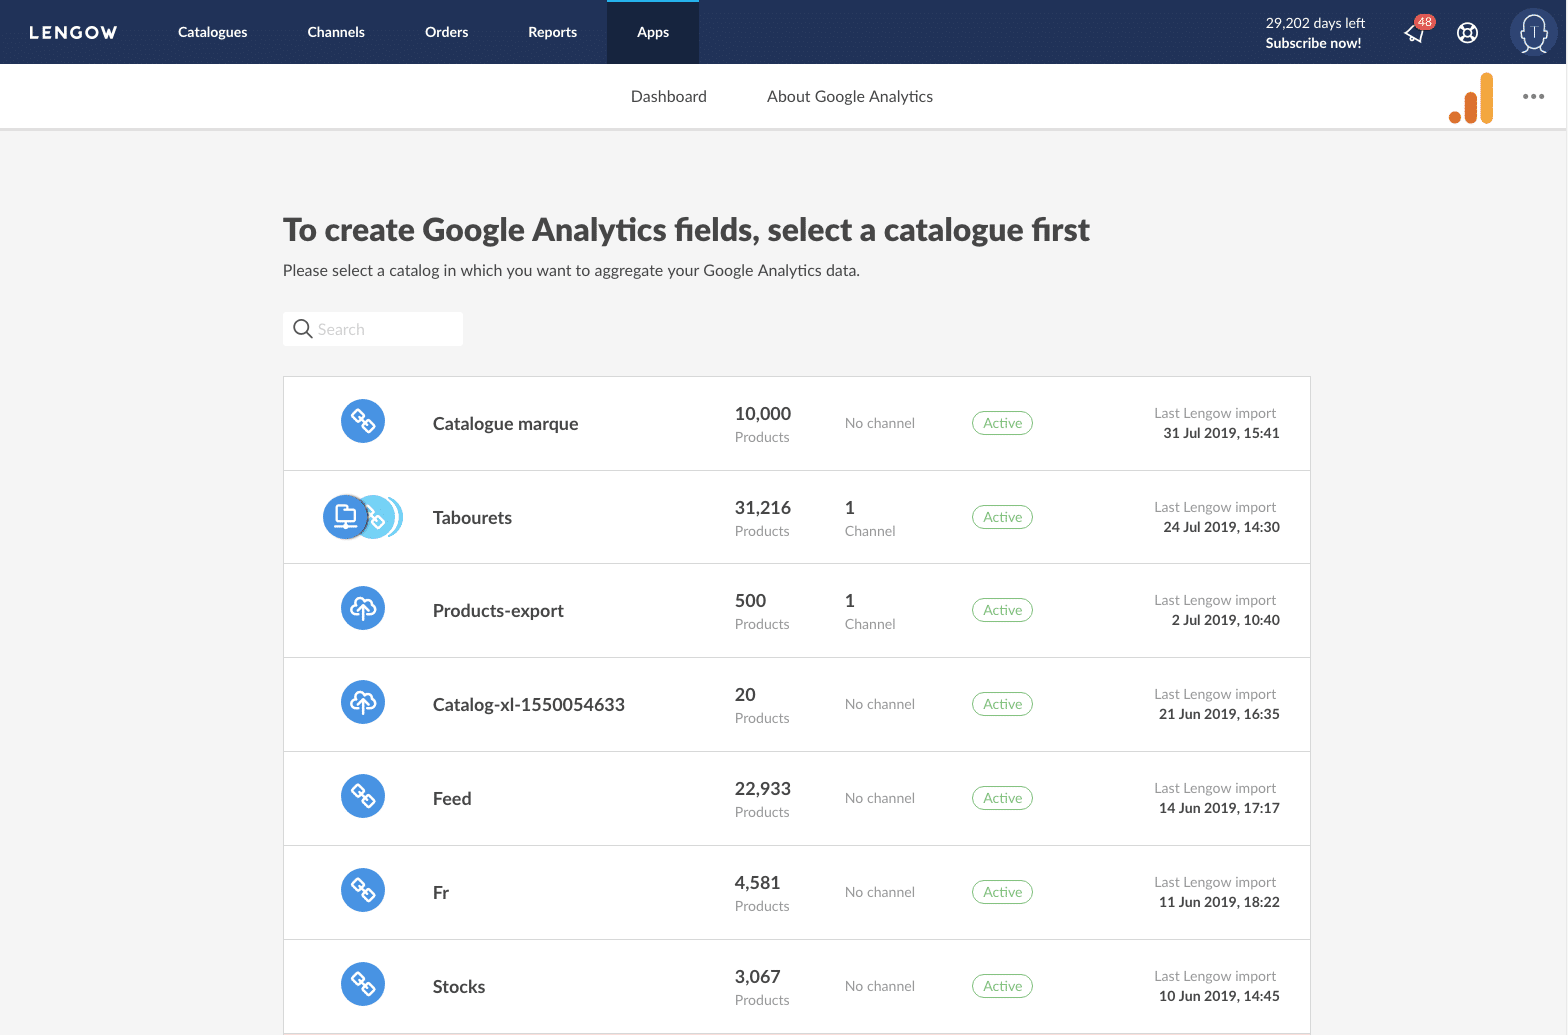Open the Orders menu
The height and width of the screenshot is (1035, 1568).
point(446,32)
